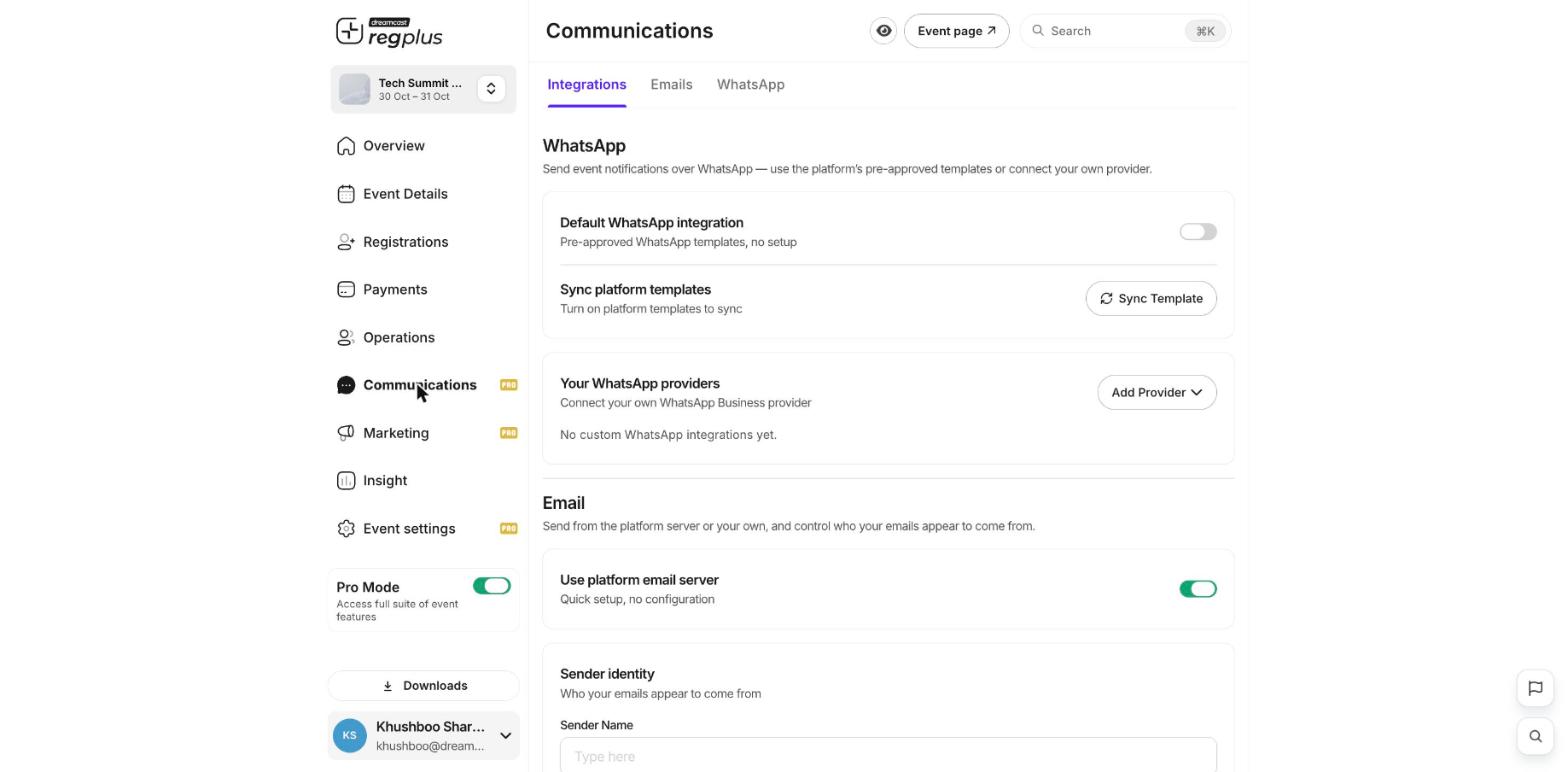This screenshot has height=772, width=1568.
Task: Expand the Add Provider dropdown
Action: tap(1157, 393)
